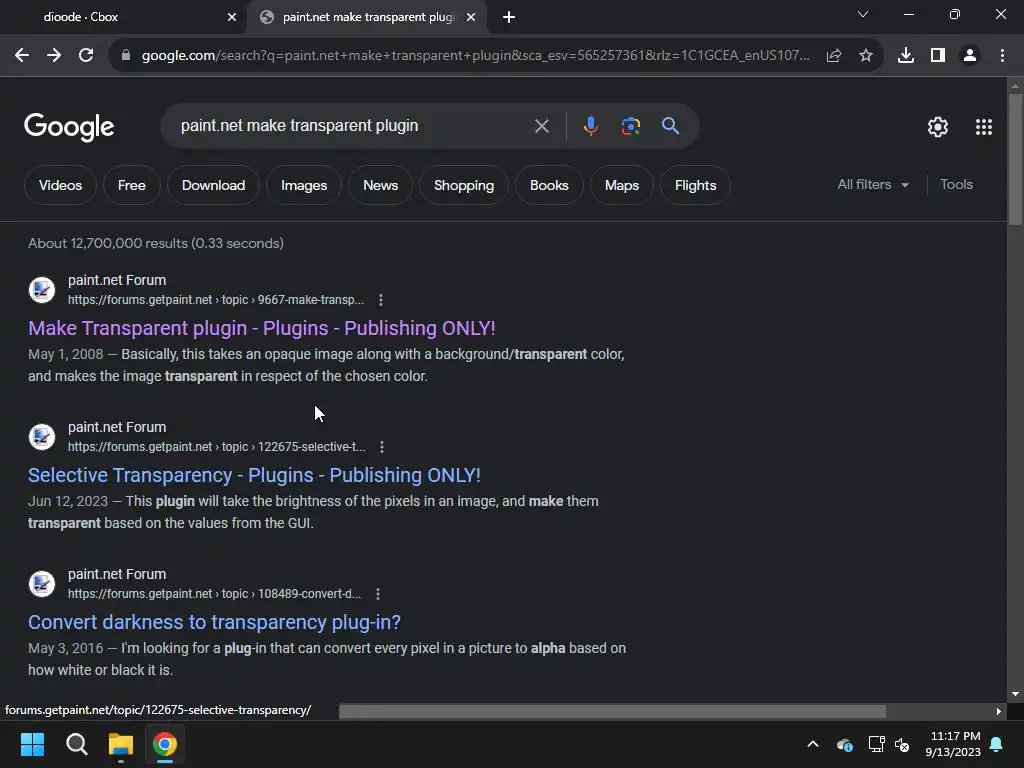Open the clock and date flyout

(953, 744)
